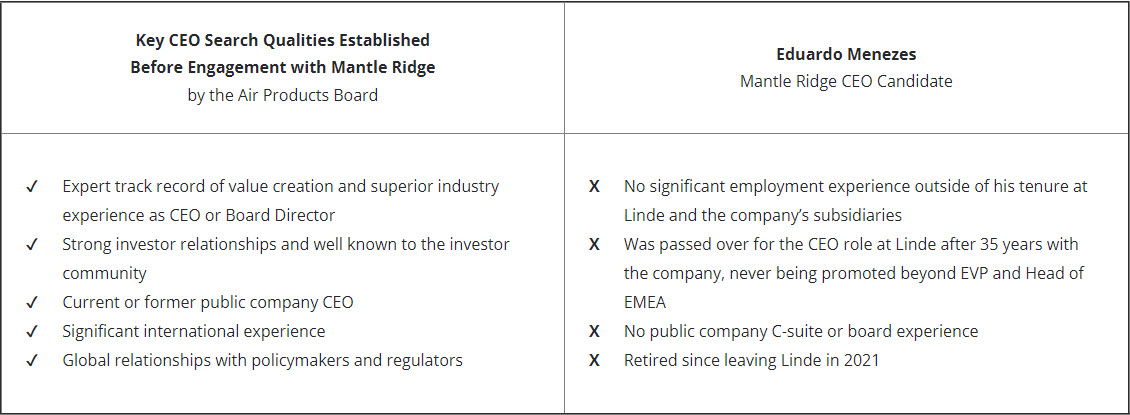Click the 'Expert track record of value creation' line
This screenshot has height=415, width=1130.
[x=280, y=187]
